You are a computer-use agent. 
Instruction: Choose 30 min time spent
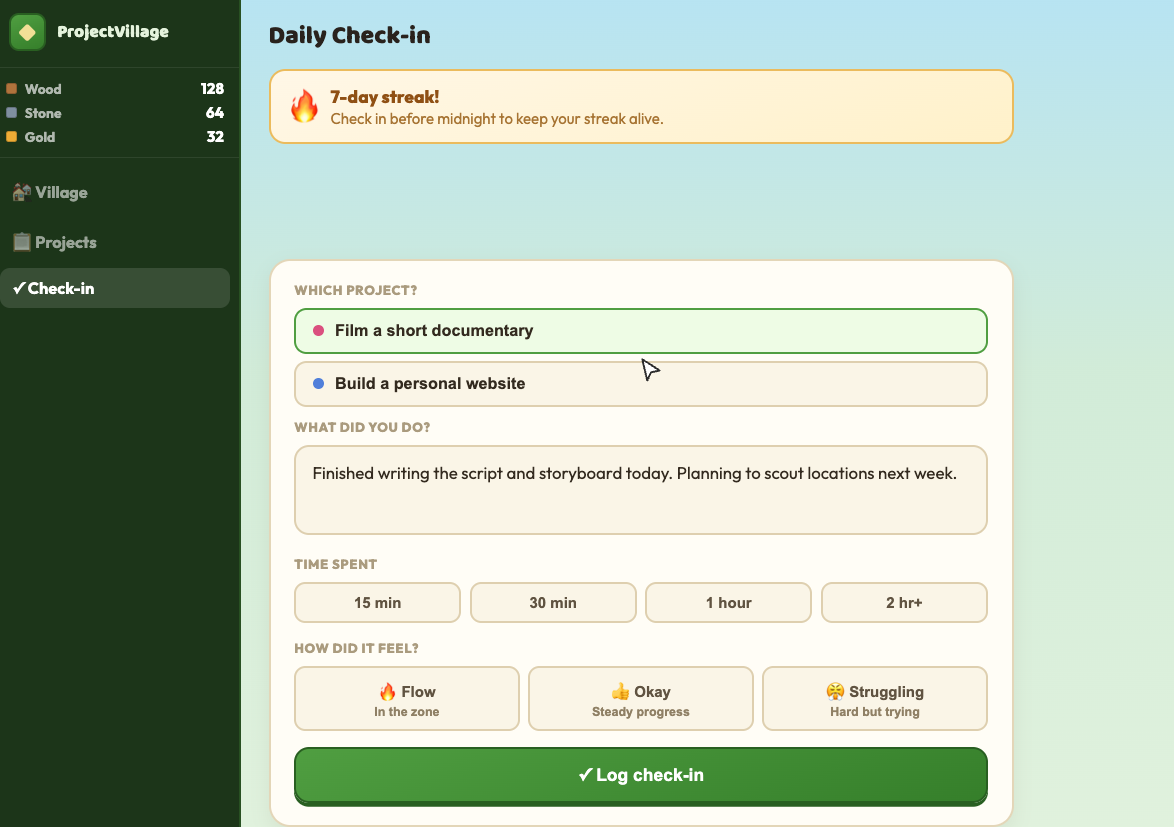coord(553,602)
